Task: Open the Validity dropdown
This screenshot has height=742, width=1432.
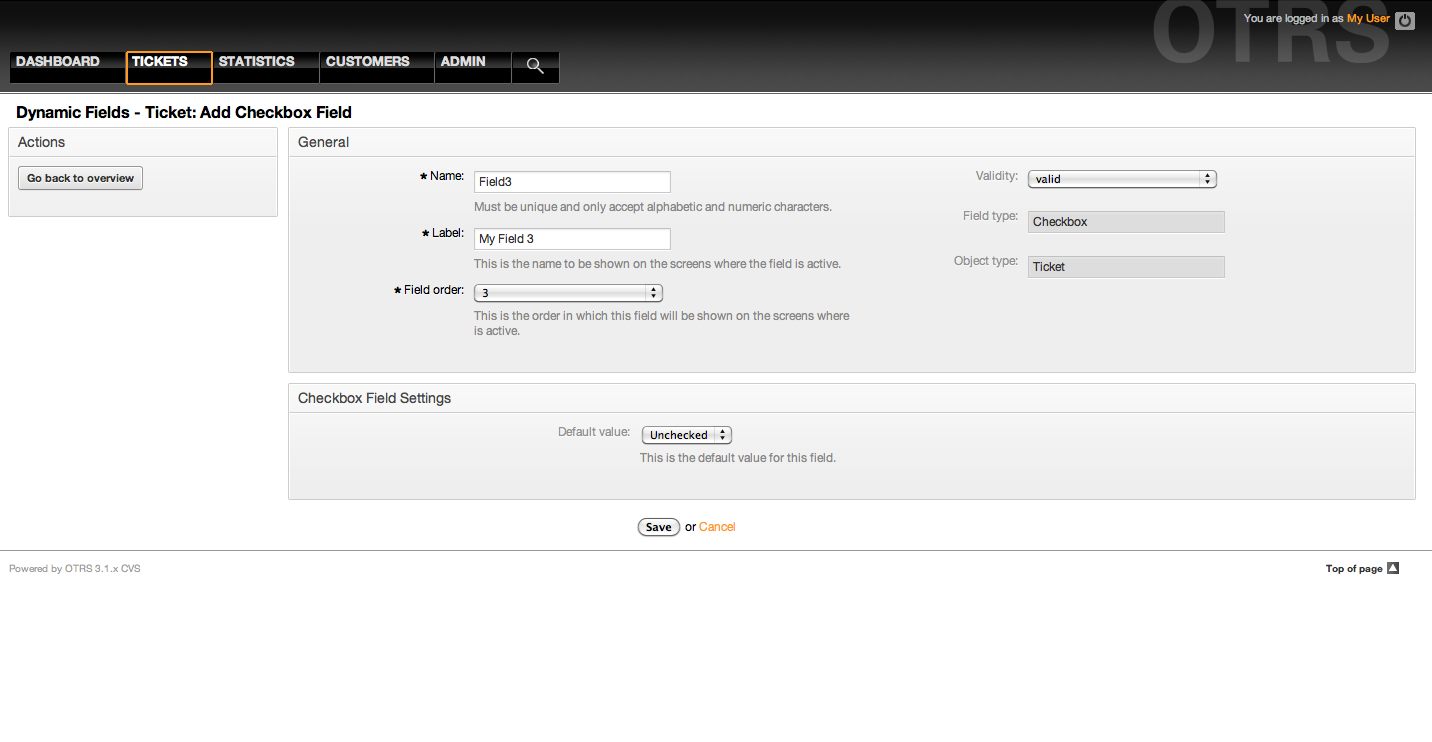Action: [x=1121, y=179]
